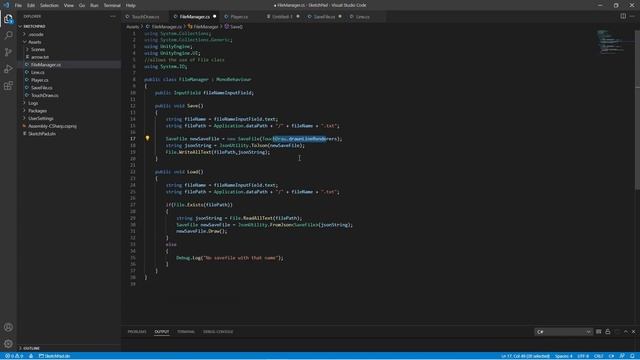
Task: Open the Explorer view in activity bar
Action: click(8, 19)
